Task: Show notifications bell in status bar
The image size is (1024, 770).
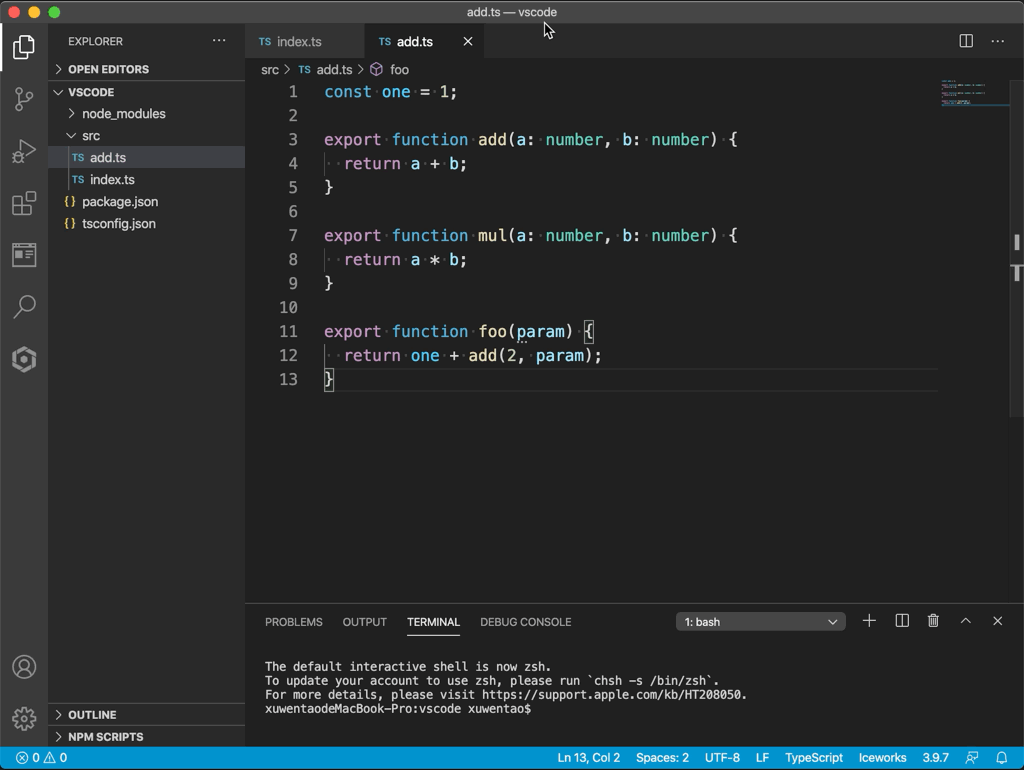Action: [1001, 758]
